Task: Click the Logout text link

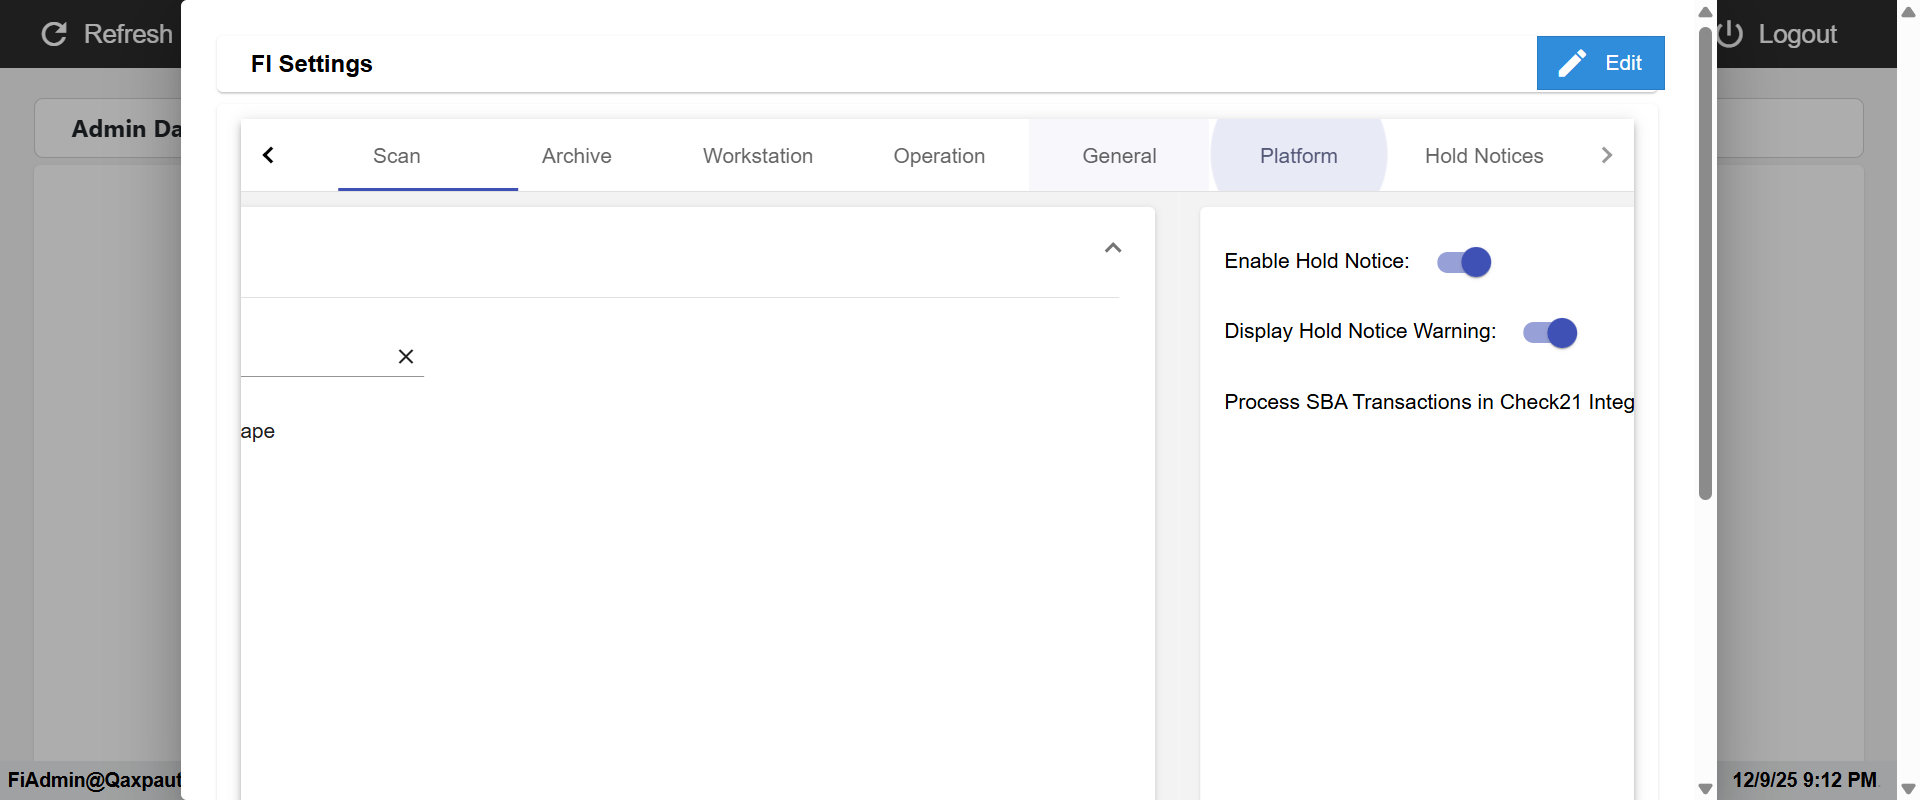Action: (x=1797, y=34)
